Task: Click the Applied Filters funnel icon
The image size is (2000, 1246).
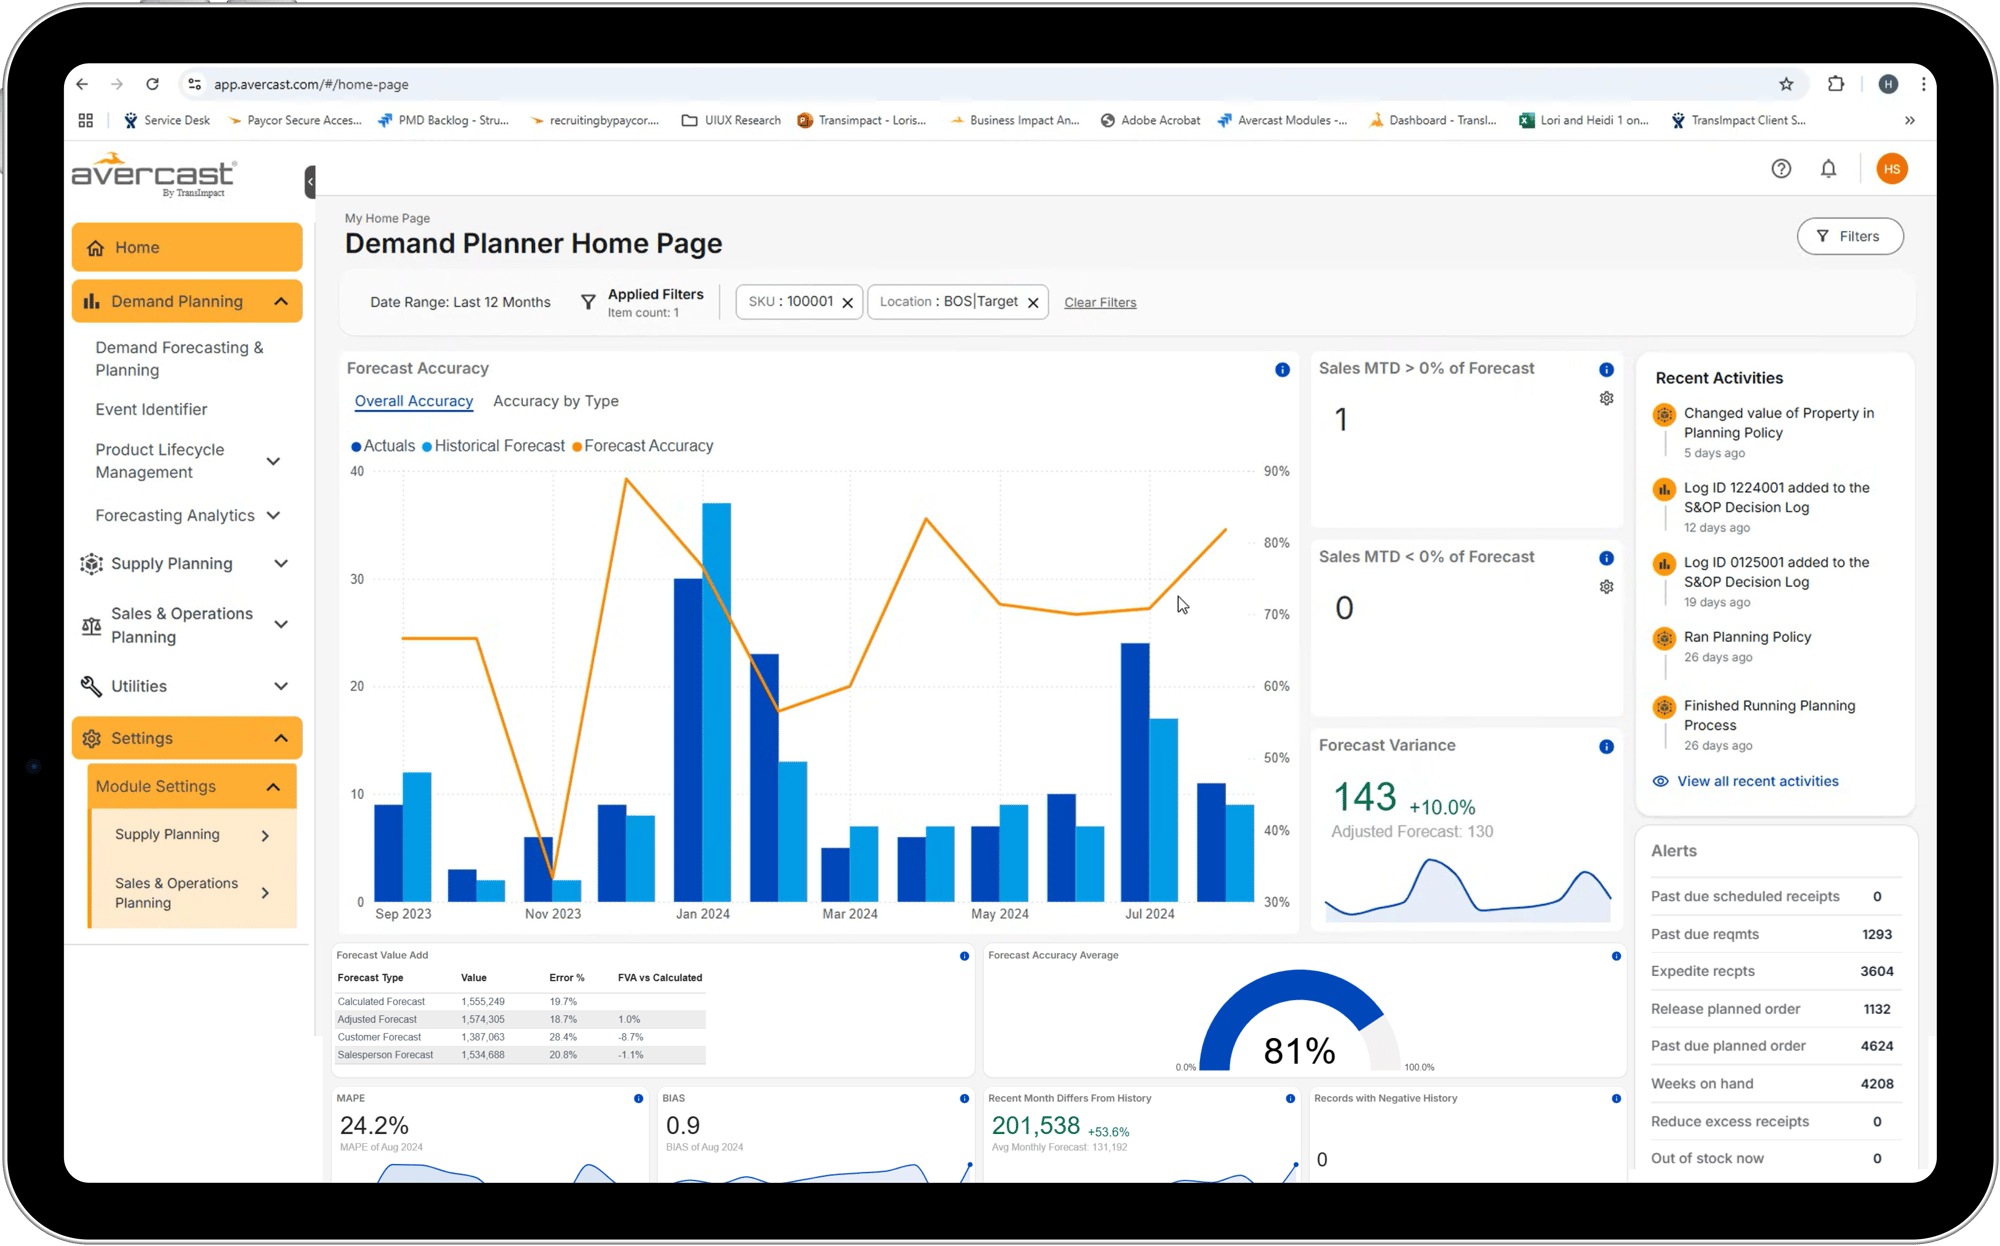Action: pyautogui.click(x=588, y=302)
